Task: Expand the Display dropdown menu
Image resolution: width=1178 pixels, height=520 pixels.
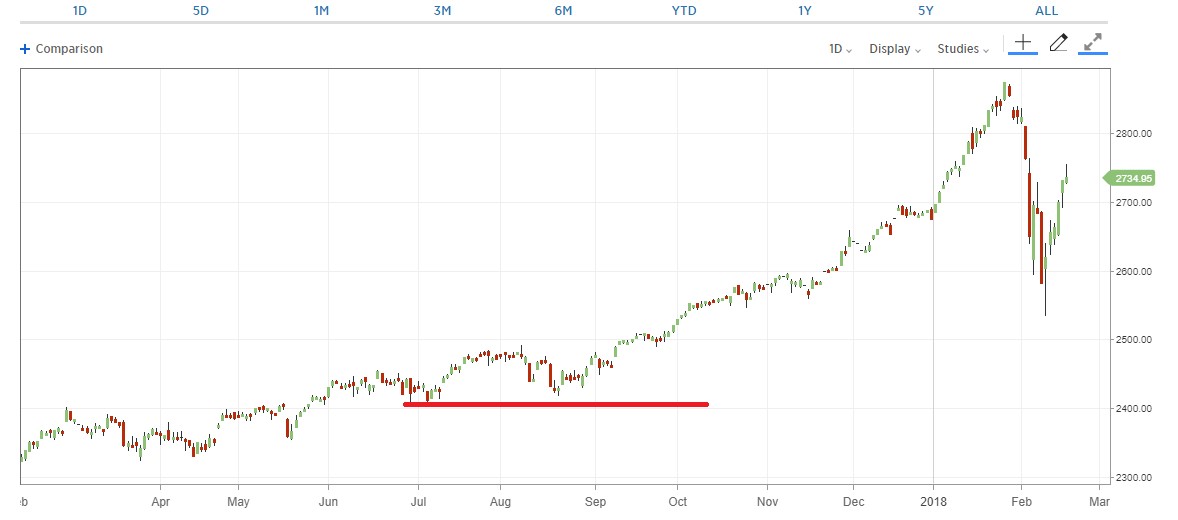Action: pyautogui.click(x=895, y=49)
